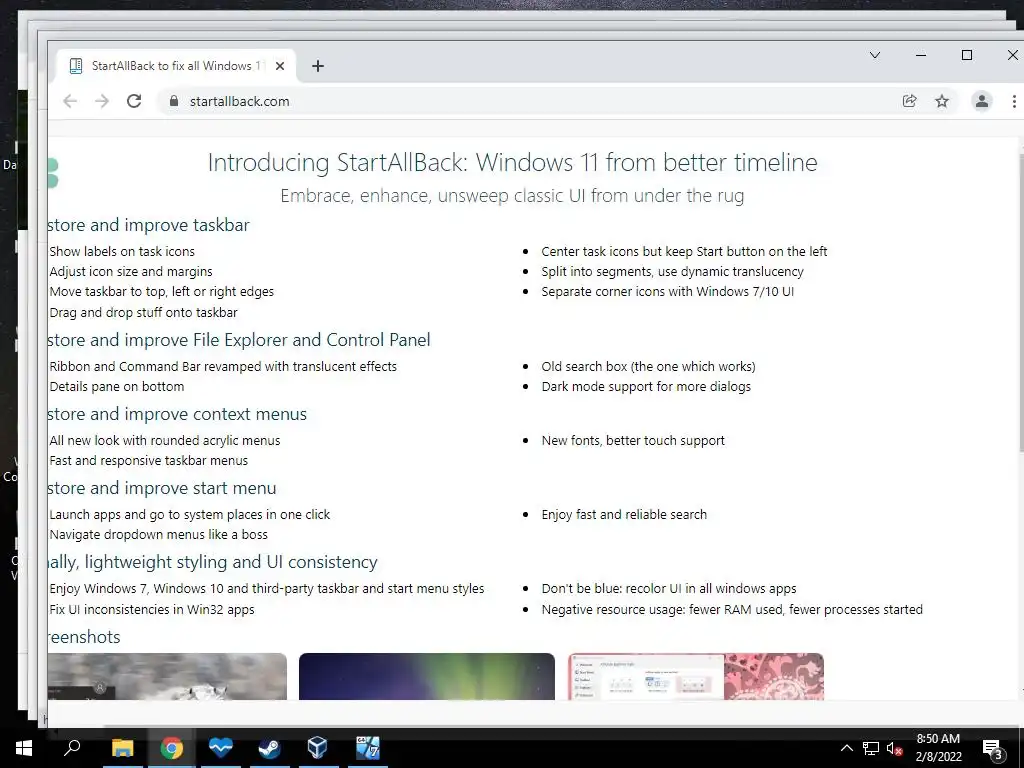Click the 'improve taskbar' section heading
The image size is (1024, 768).
[x=148, y=225]
